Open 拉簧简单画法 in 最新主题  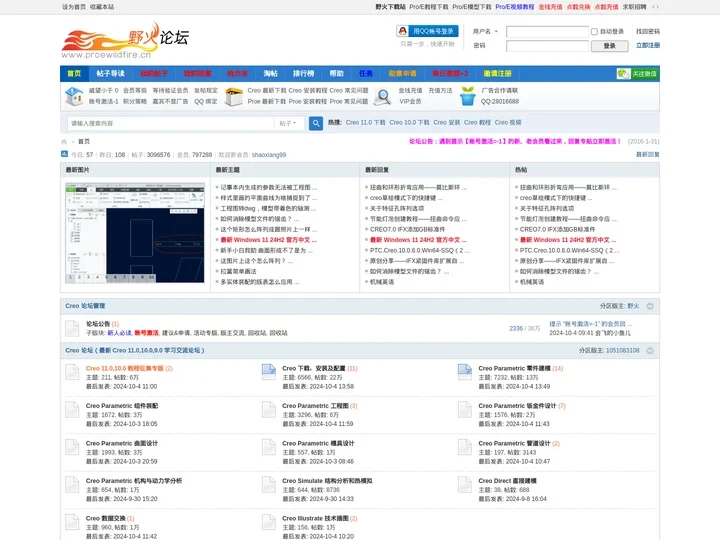(x=238, y=271)
